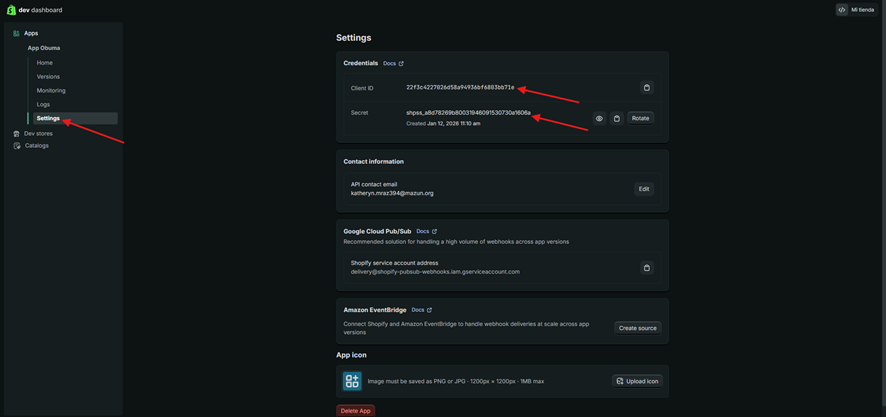Copy the Secret key to clipboard
Image resolution: width=886 pixels, height=417 pixels.
617,118
